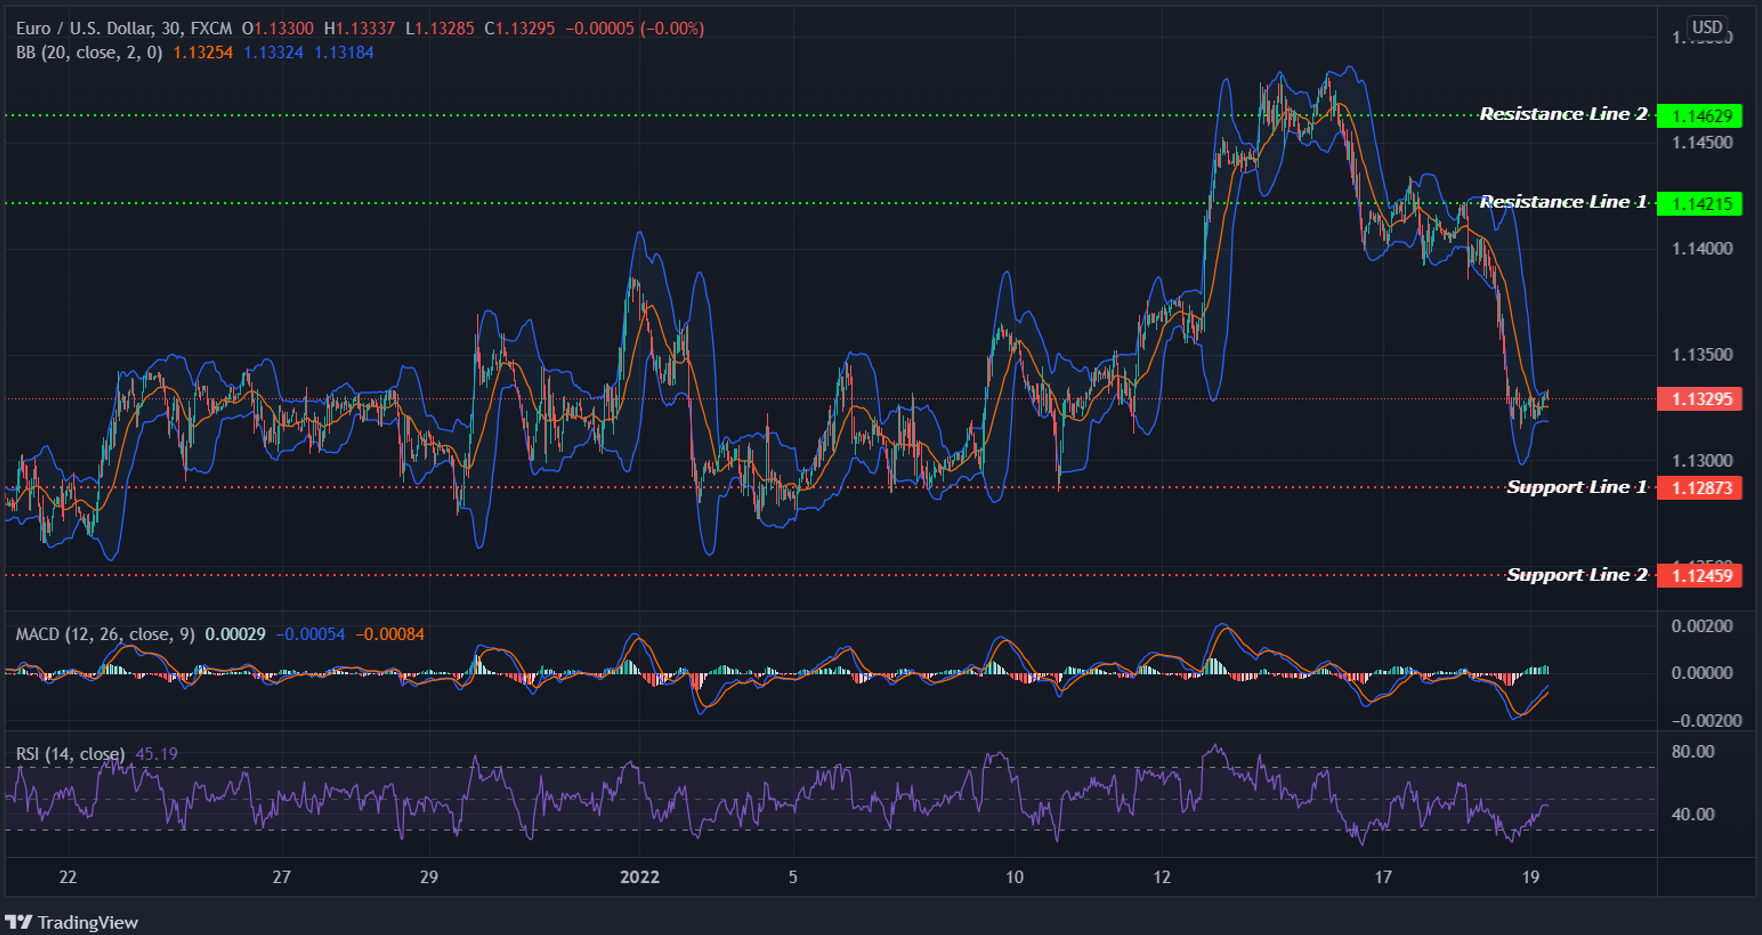Select the 'Euro / U.S. Dollar' symbol title

click(79, 29)
